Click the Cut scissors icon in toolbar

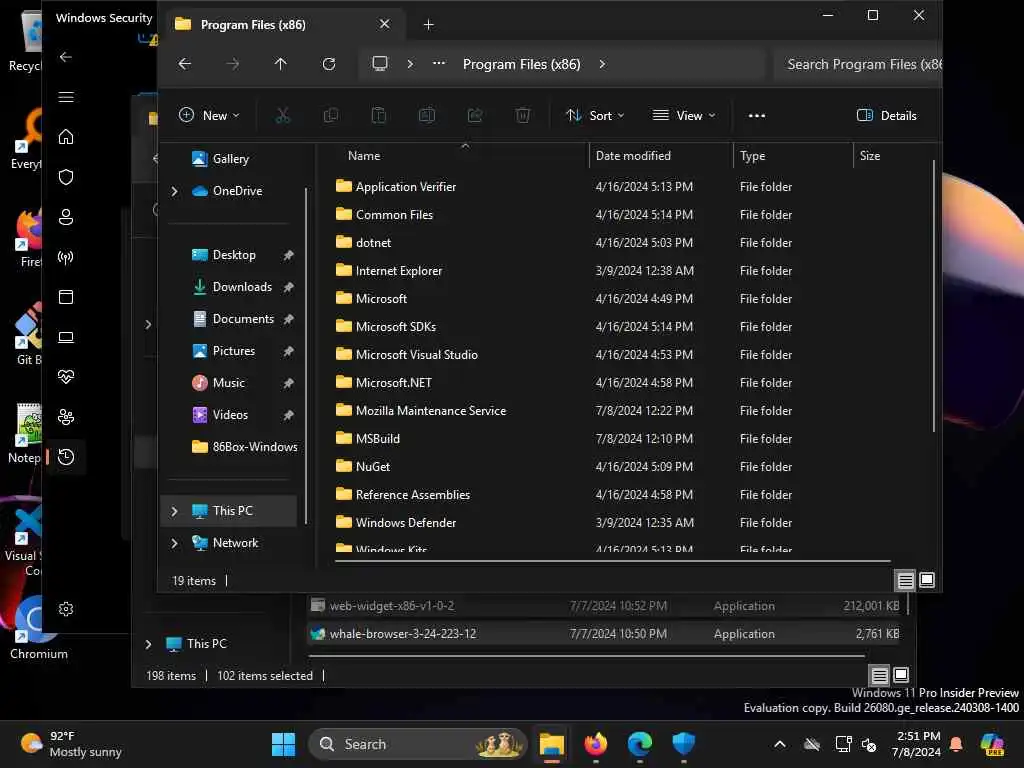282,116
